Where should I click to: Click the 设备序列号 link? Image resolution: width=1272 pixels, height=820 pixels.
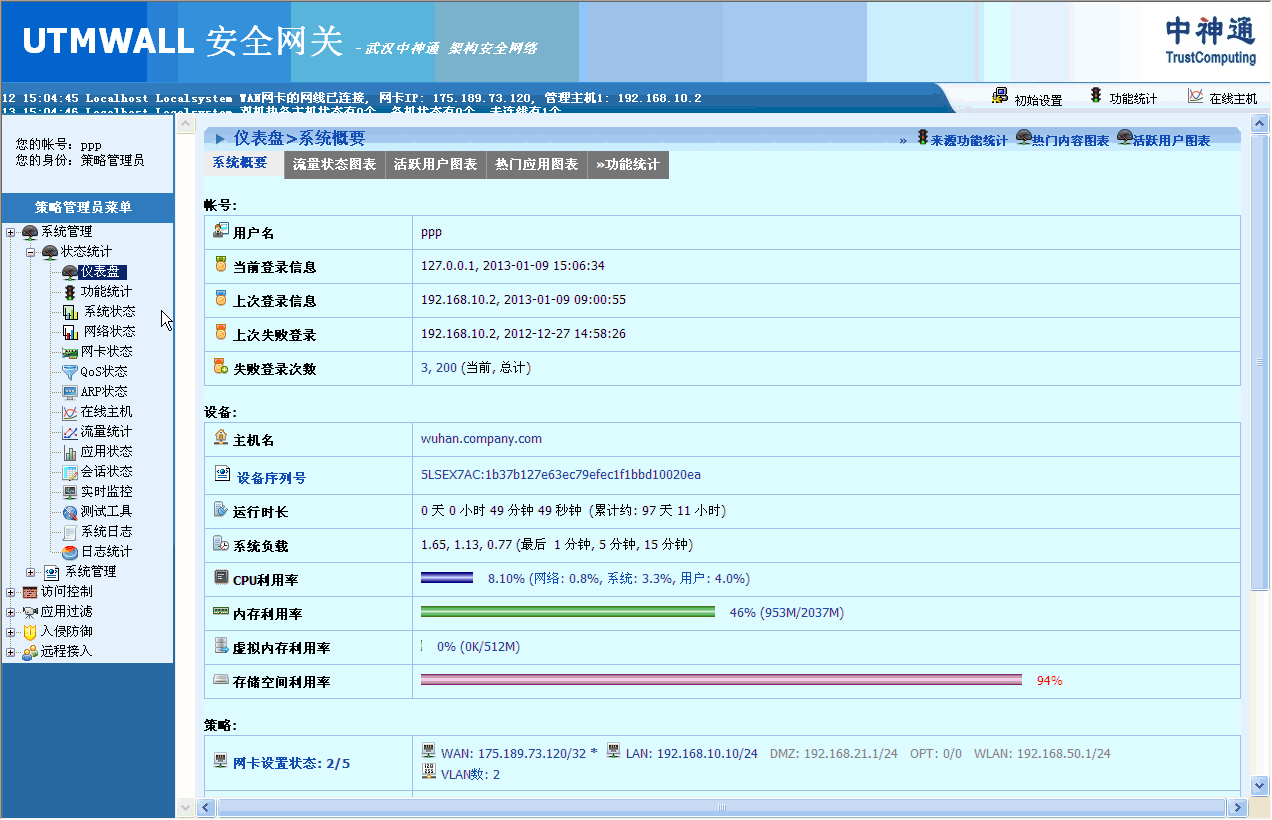(269, 478)
